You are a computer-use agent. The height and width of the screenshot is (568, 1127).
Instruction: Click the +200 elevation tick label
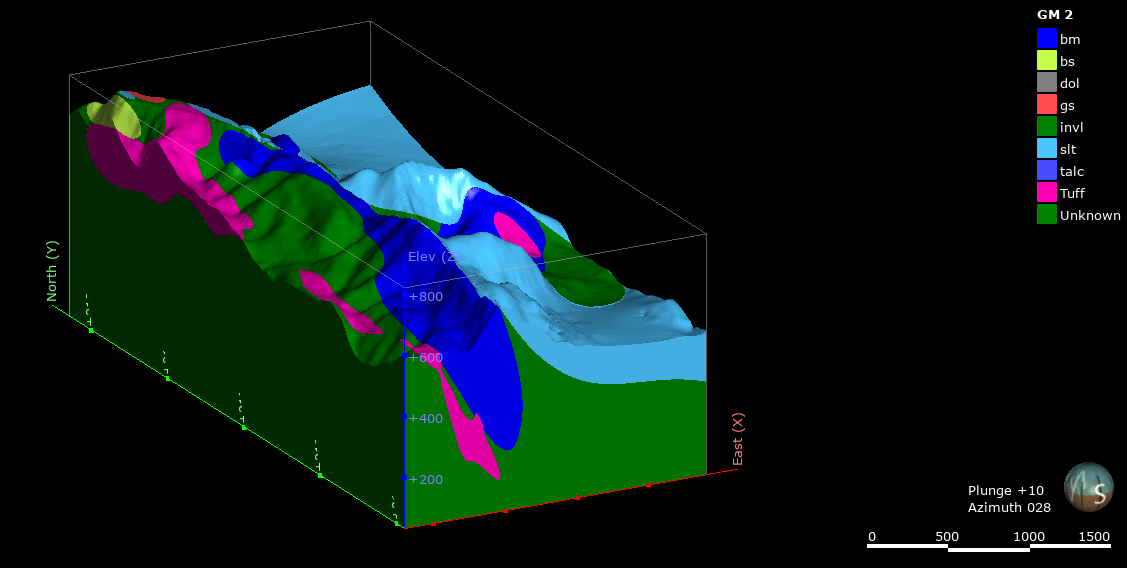click(425, 479)
